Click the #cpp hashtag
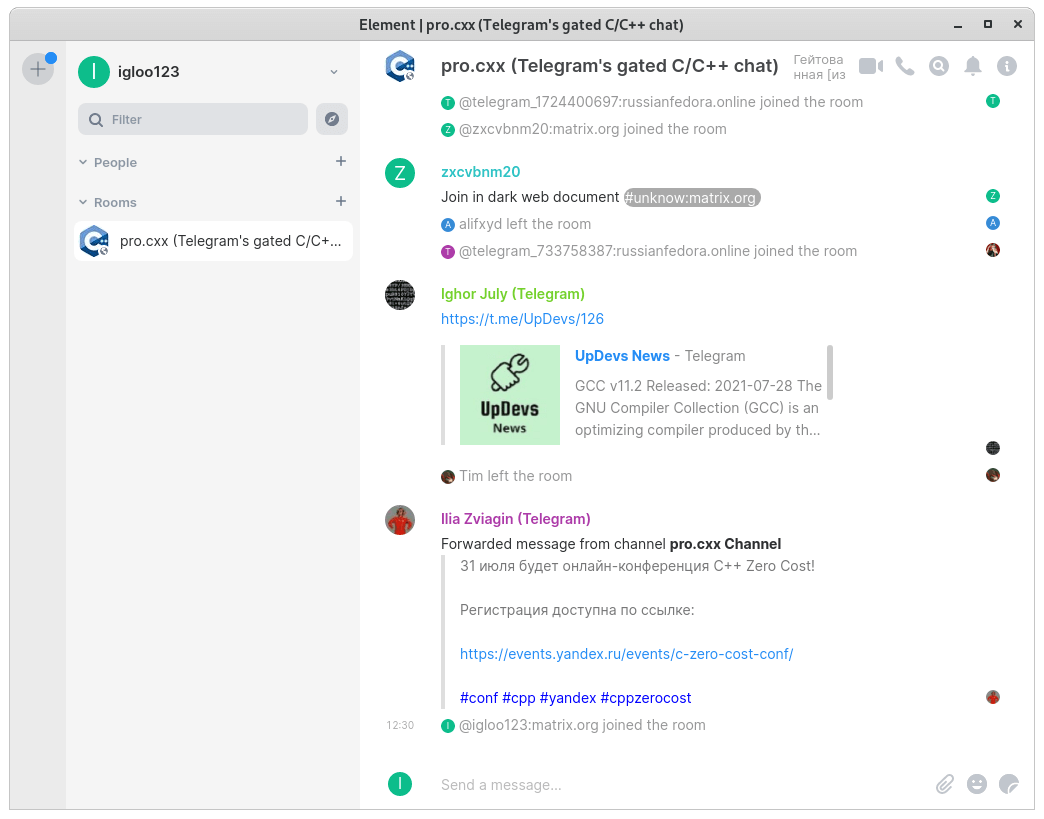1044x819 pixels. [x=519, y=698]
